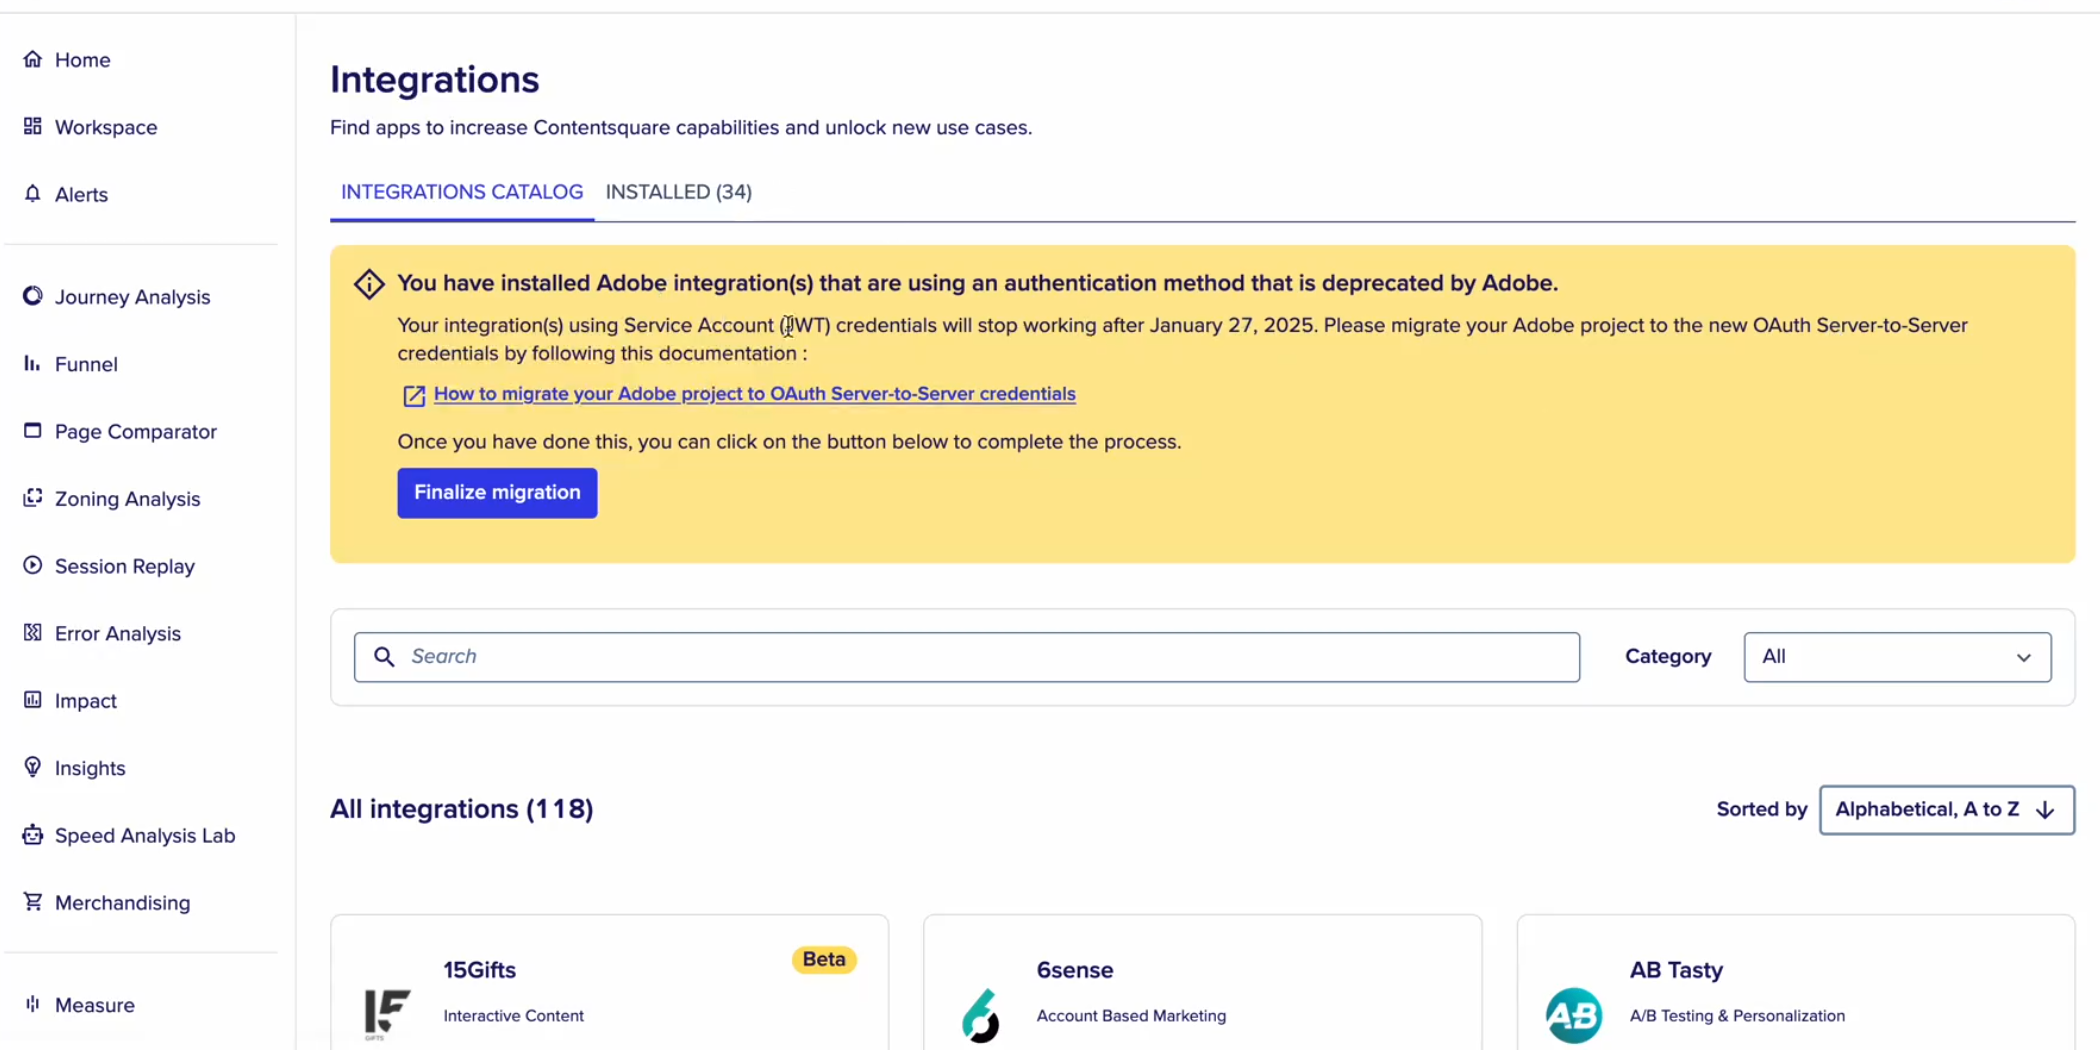2100x1050 pixels.
Task: Click the Funnel bar chart icon
Action: tap(33, 363)
